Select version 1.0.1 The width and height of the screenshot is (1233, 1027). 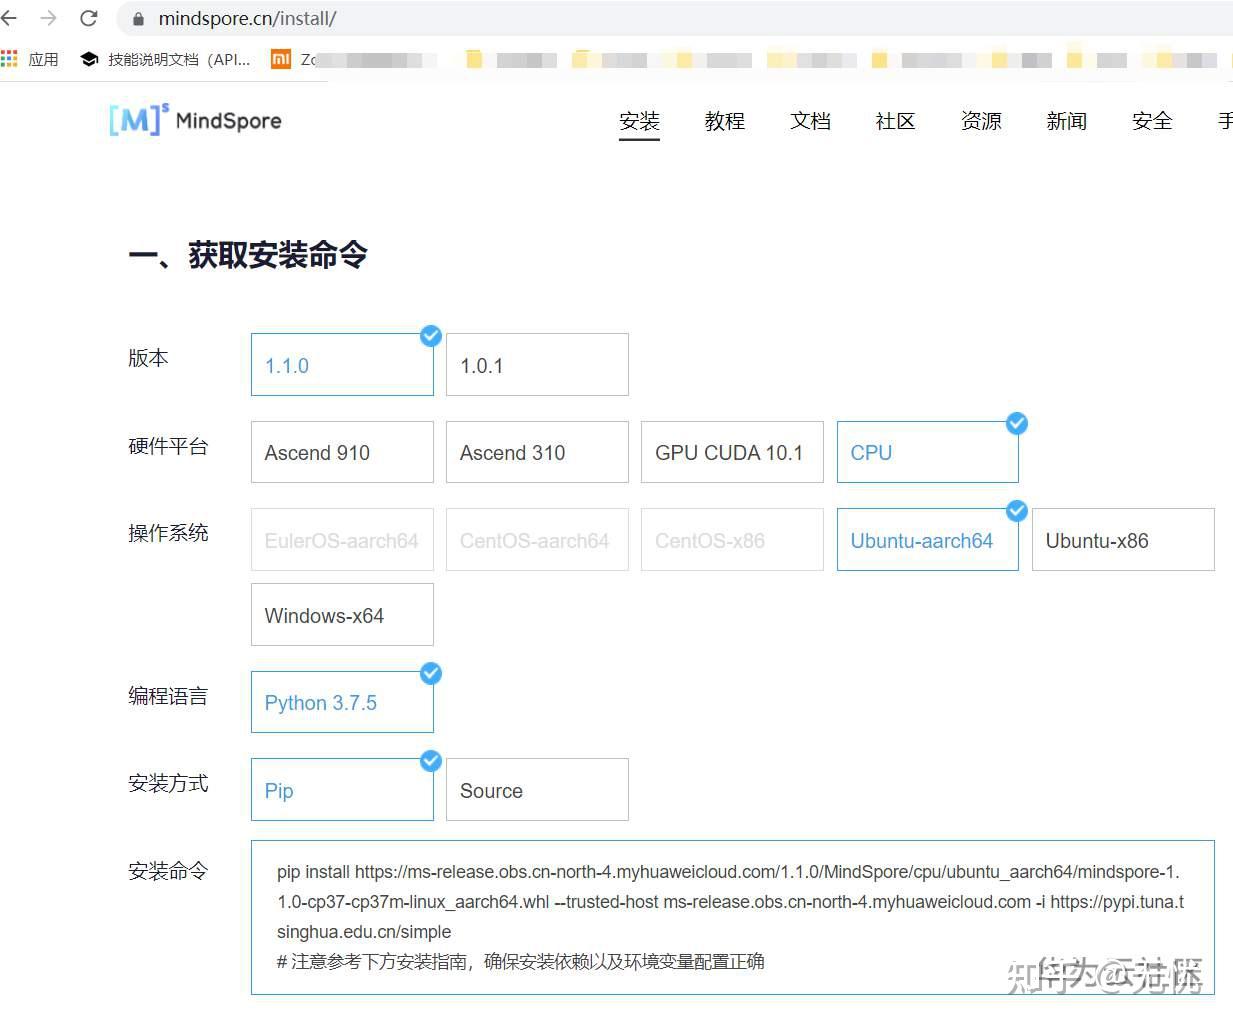tap(536, 364)
